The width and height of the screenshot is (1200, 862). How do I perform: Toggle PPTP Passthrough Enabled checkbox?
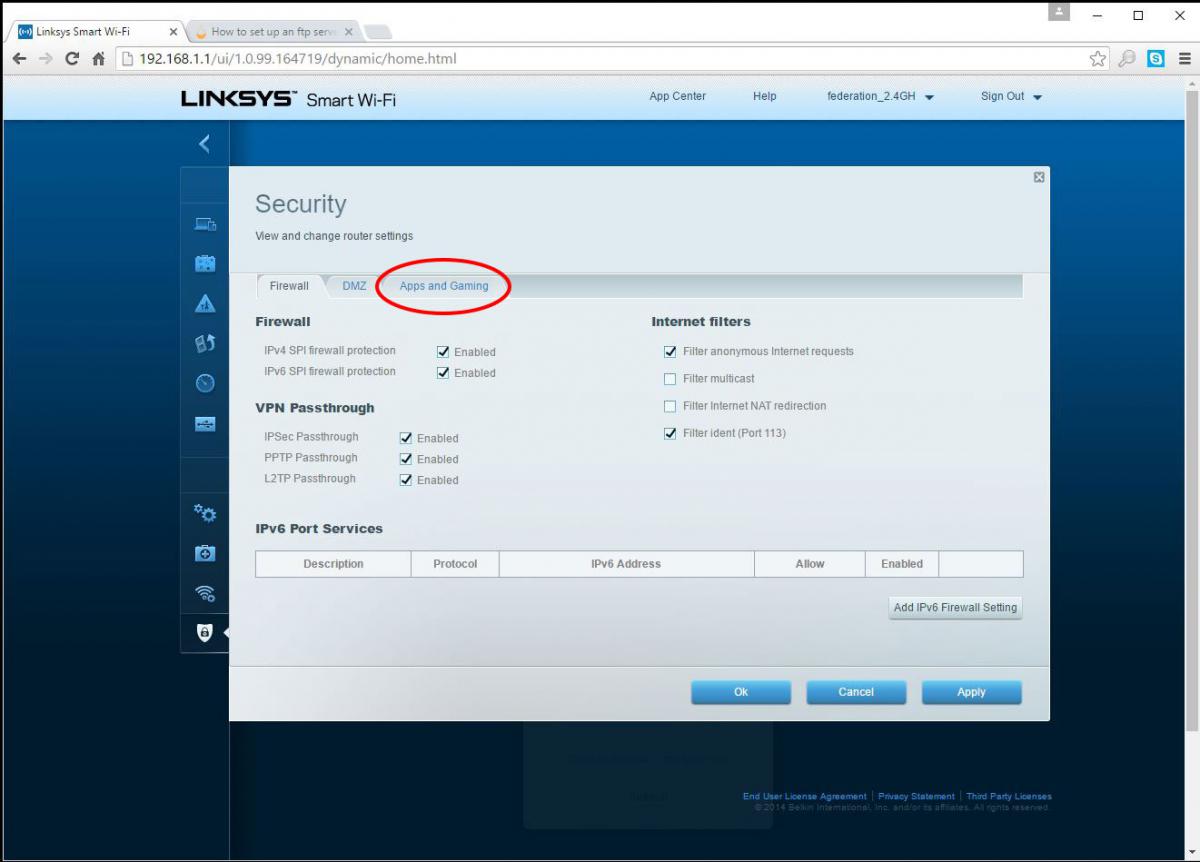[406, 459]
